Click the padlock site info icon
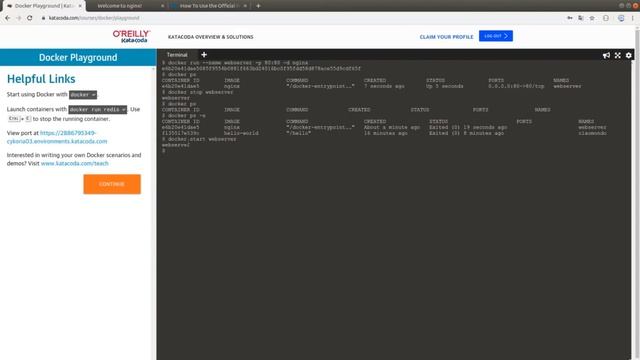Screen dimensions: 640x360 43,18
